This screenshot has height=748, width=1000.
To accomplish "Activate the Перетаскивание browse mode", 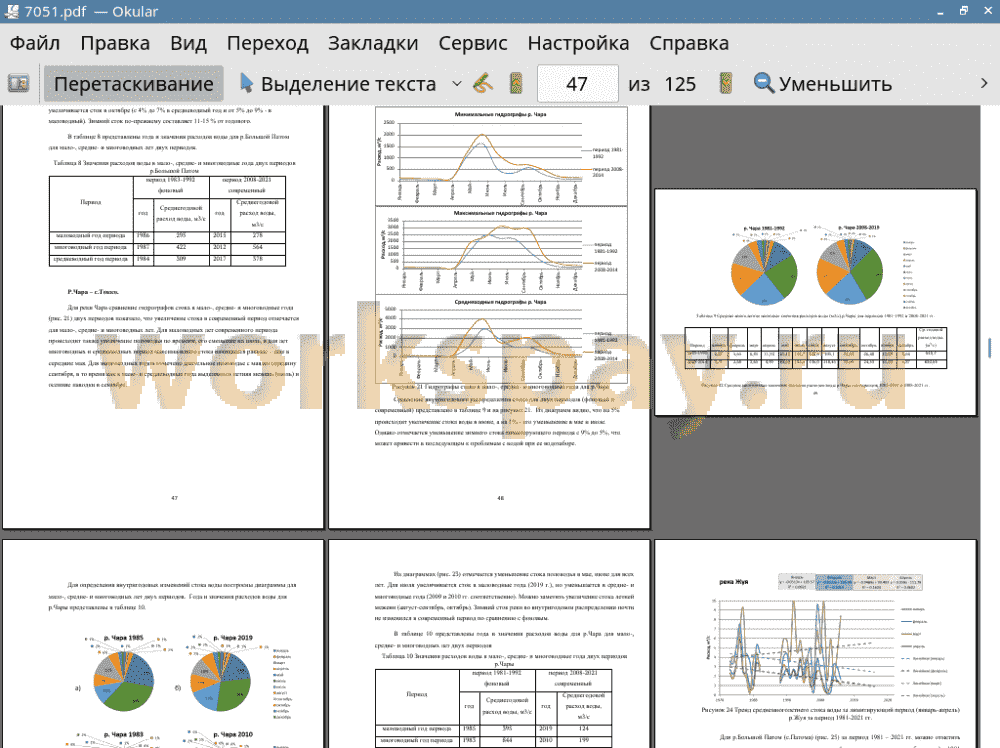I will 133,84.
